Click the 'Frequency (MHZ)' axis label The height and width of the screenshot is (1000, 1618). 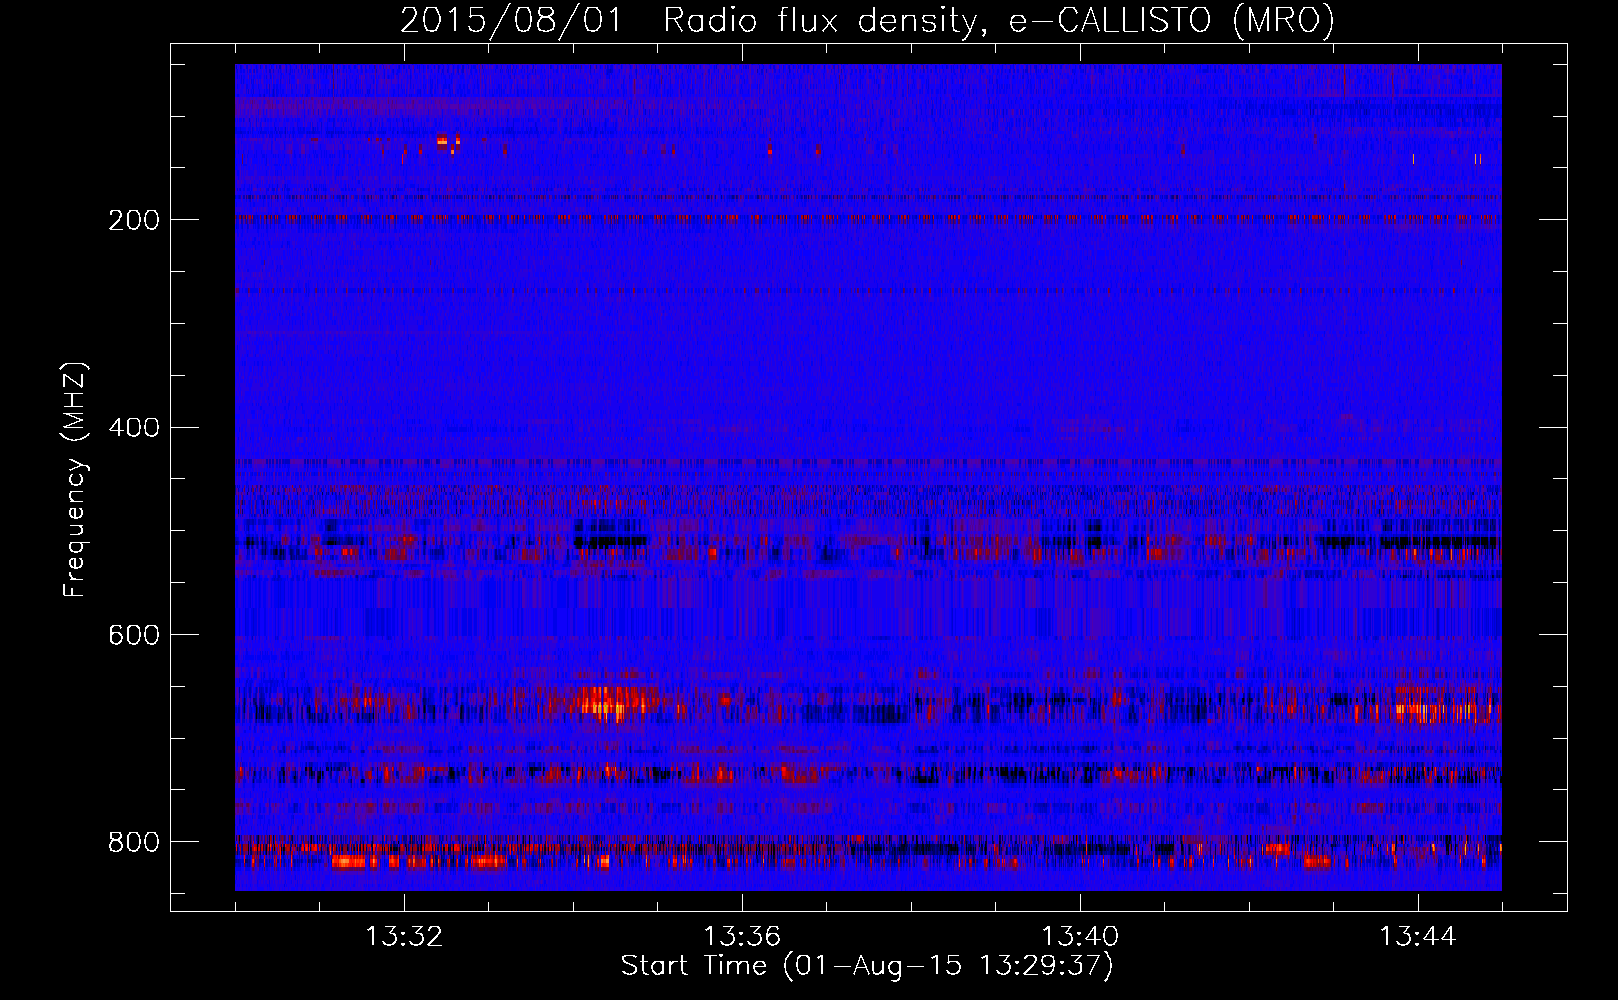click(x=74, y=479)
